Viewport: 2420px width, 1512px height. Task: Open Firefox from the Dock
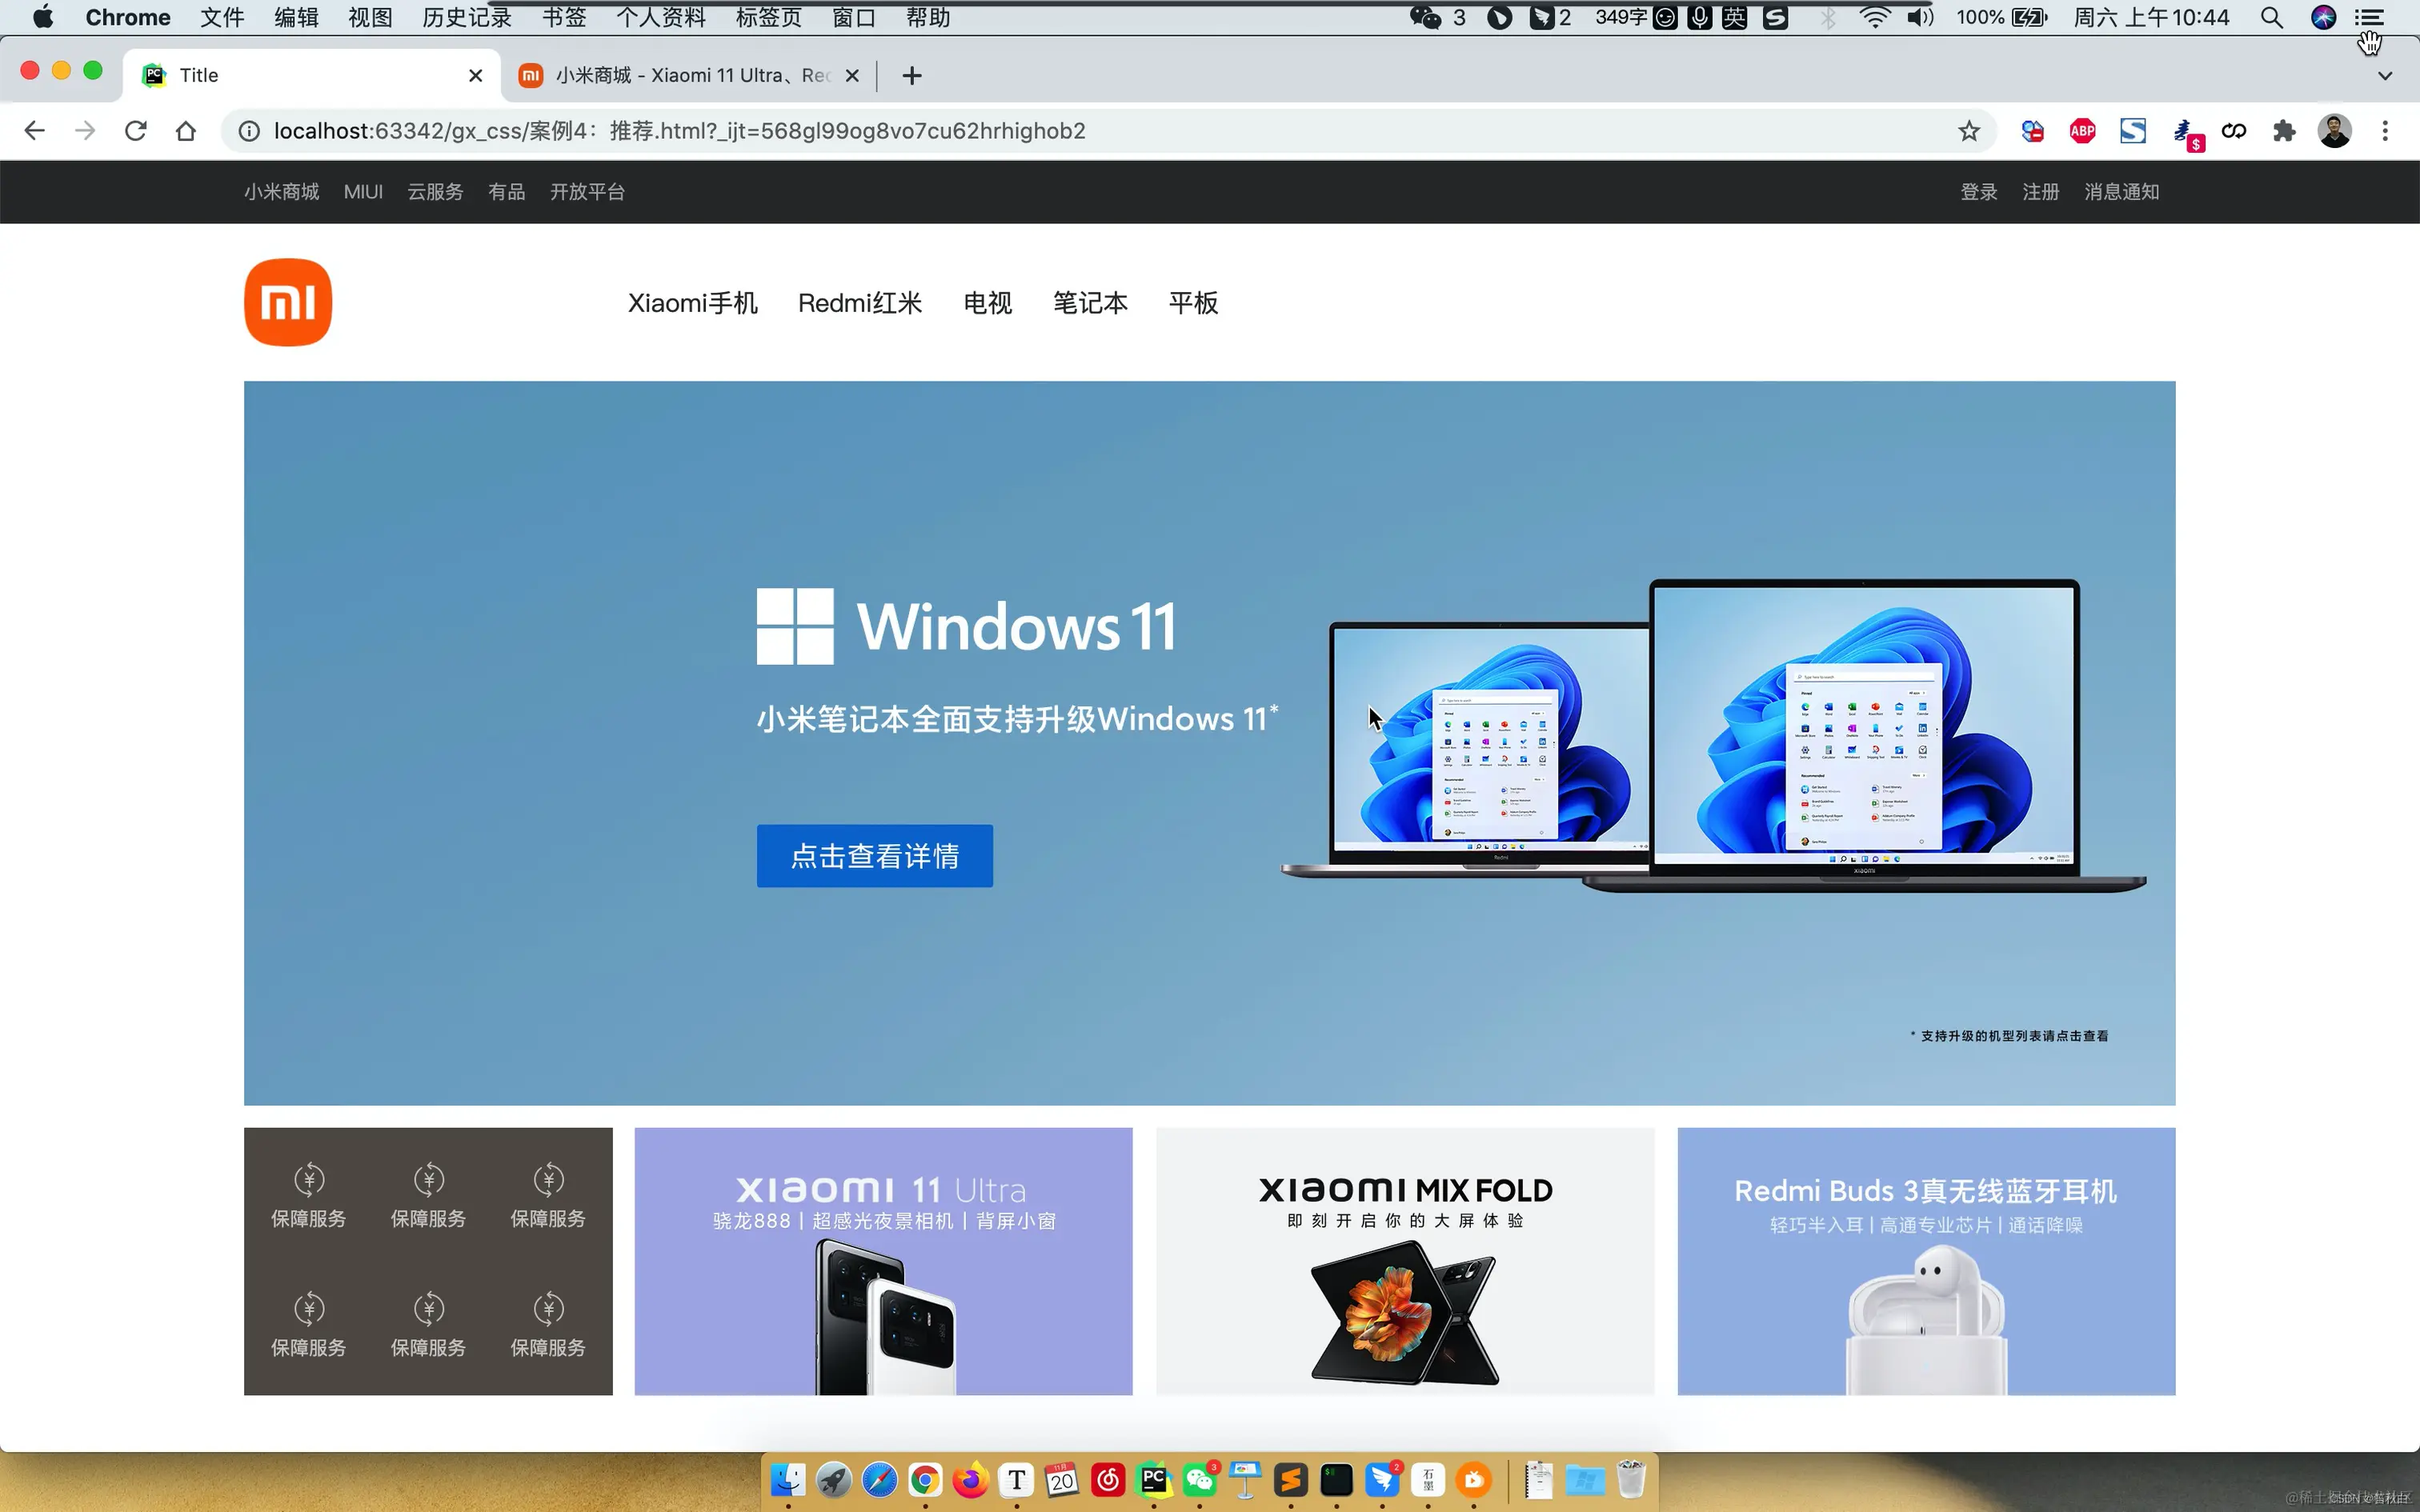969,1480
